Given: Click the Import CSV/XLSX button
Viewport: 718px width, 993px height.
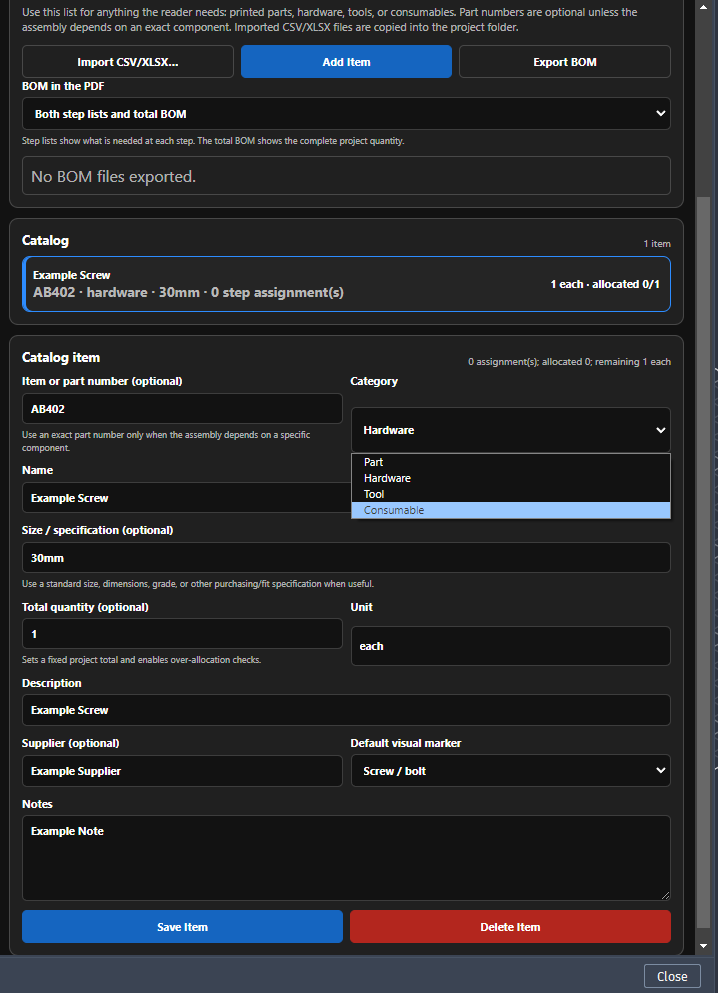Looking at the screenshot, I should pos(128,61).
